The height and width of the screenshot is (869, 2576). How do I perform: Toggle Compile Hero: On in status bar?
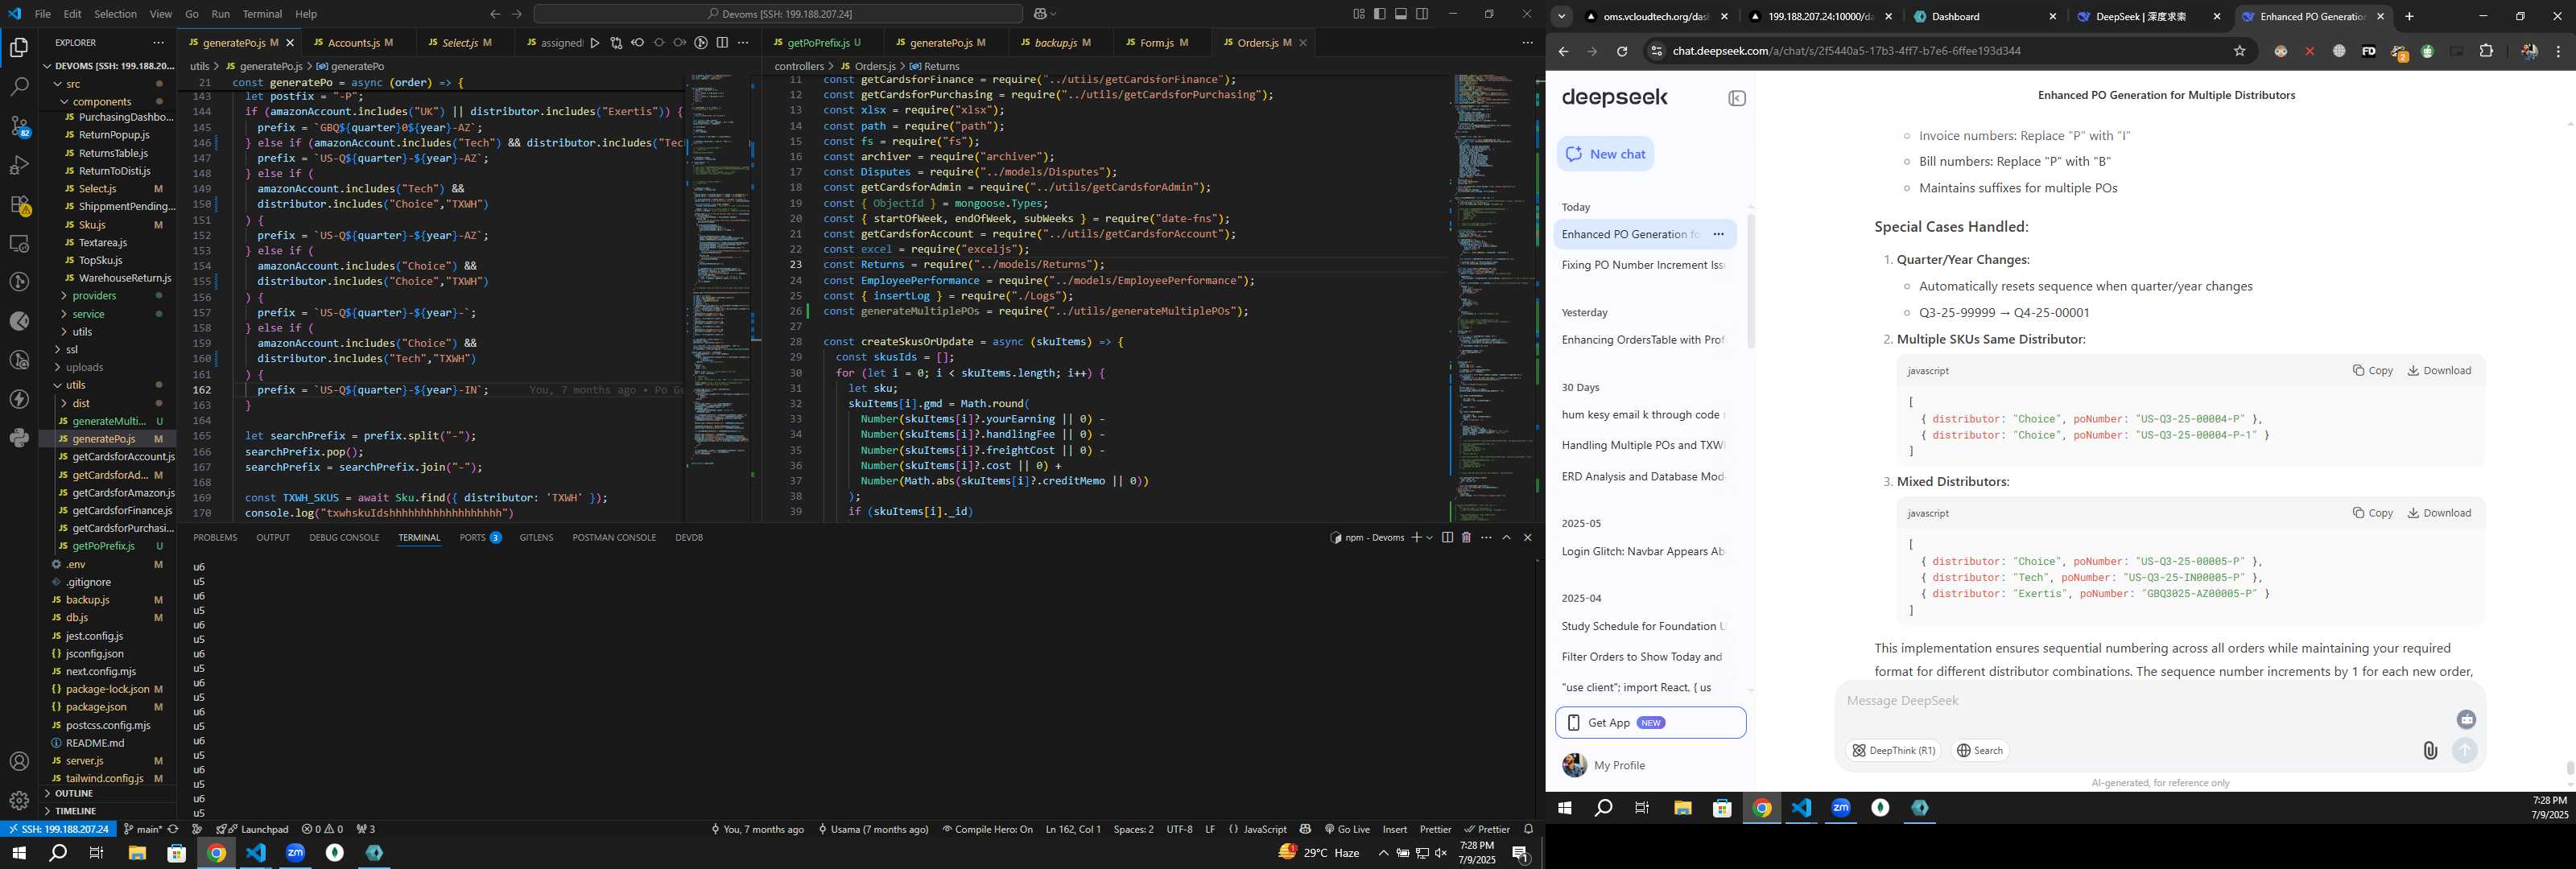987,829
